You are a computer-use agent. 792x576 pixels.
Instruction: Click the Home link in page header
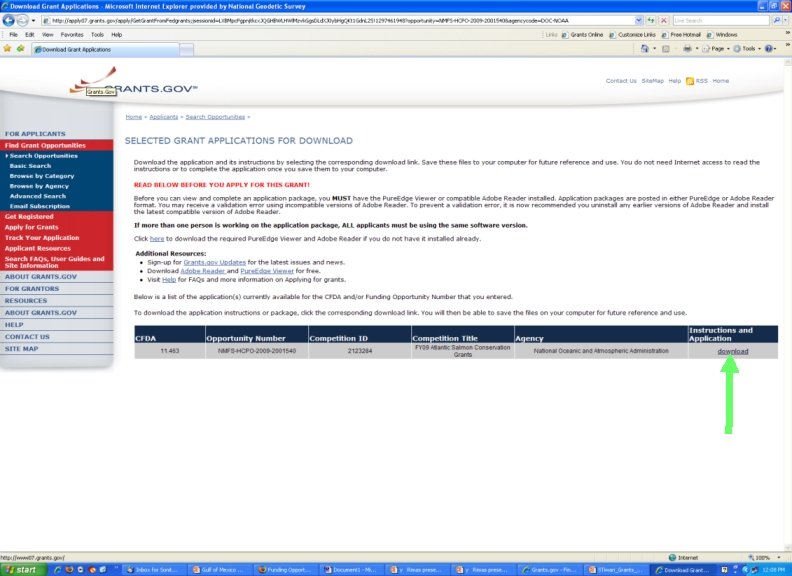tap(720, 81)
